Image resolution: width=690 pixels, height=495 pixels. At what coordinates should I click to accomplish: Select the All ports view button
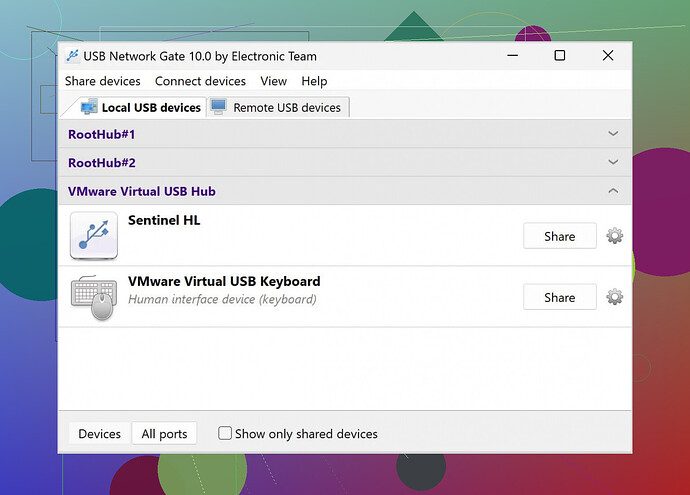[164, 434]
